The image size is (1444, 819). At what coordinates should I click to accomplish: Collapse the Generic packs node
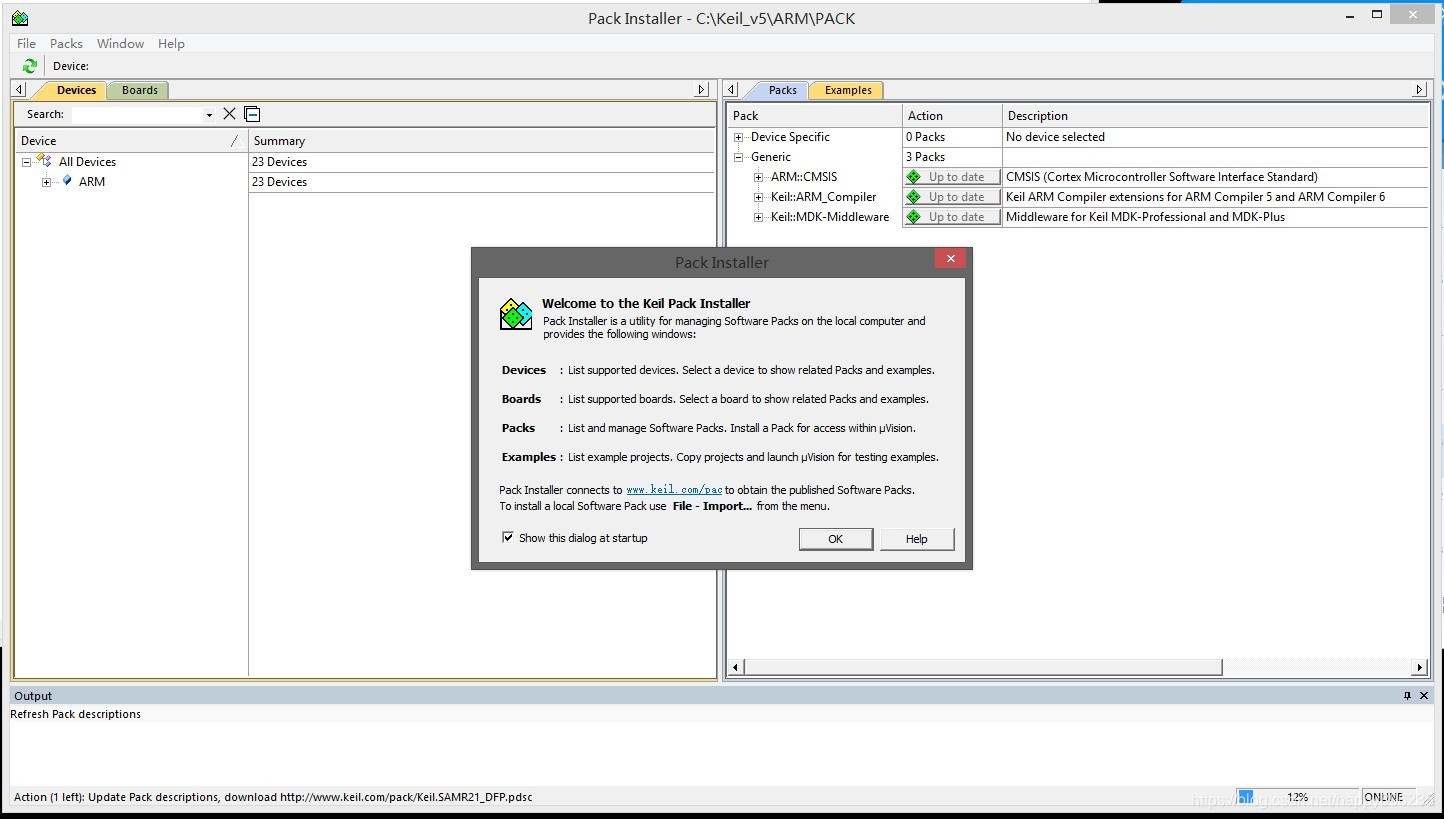click(x=739, y=157)
